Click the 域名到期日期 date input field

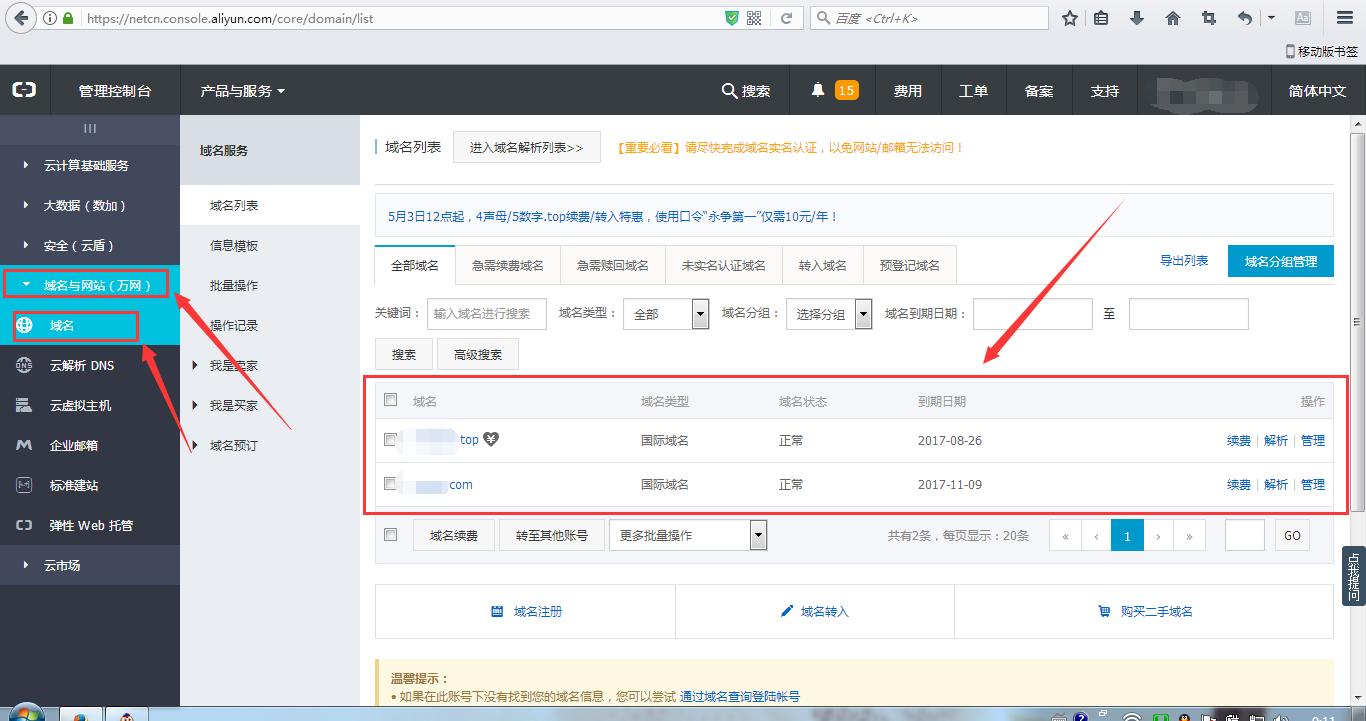coord(1032,313)
